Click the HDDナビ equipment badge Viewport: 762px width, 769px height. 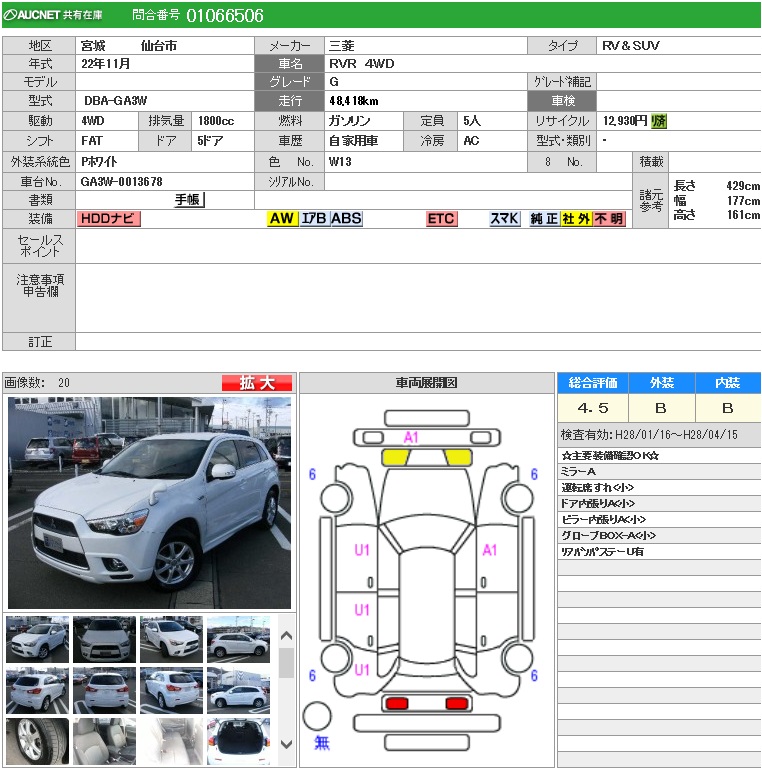109,219
